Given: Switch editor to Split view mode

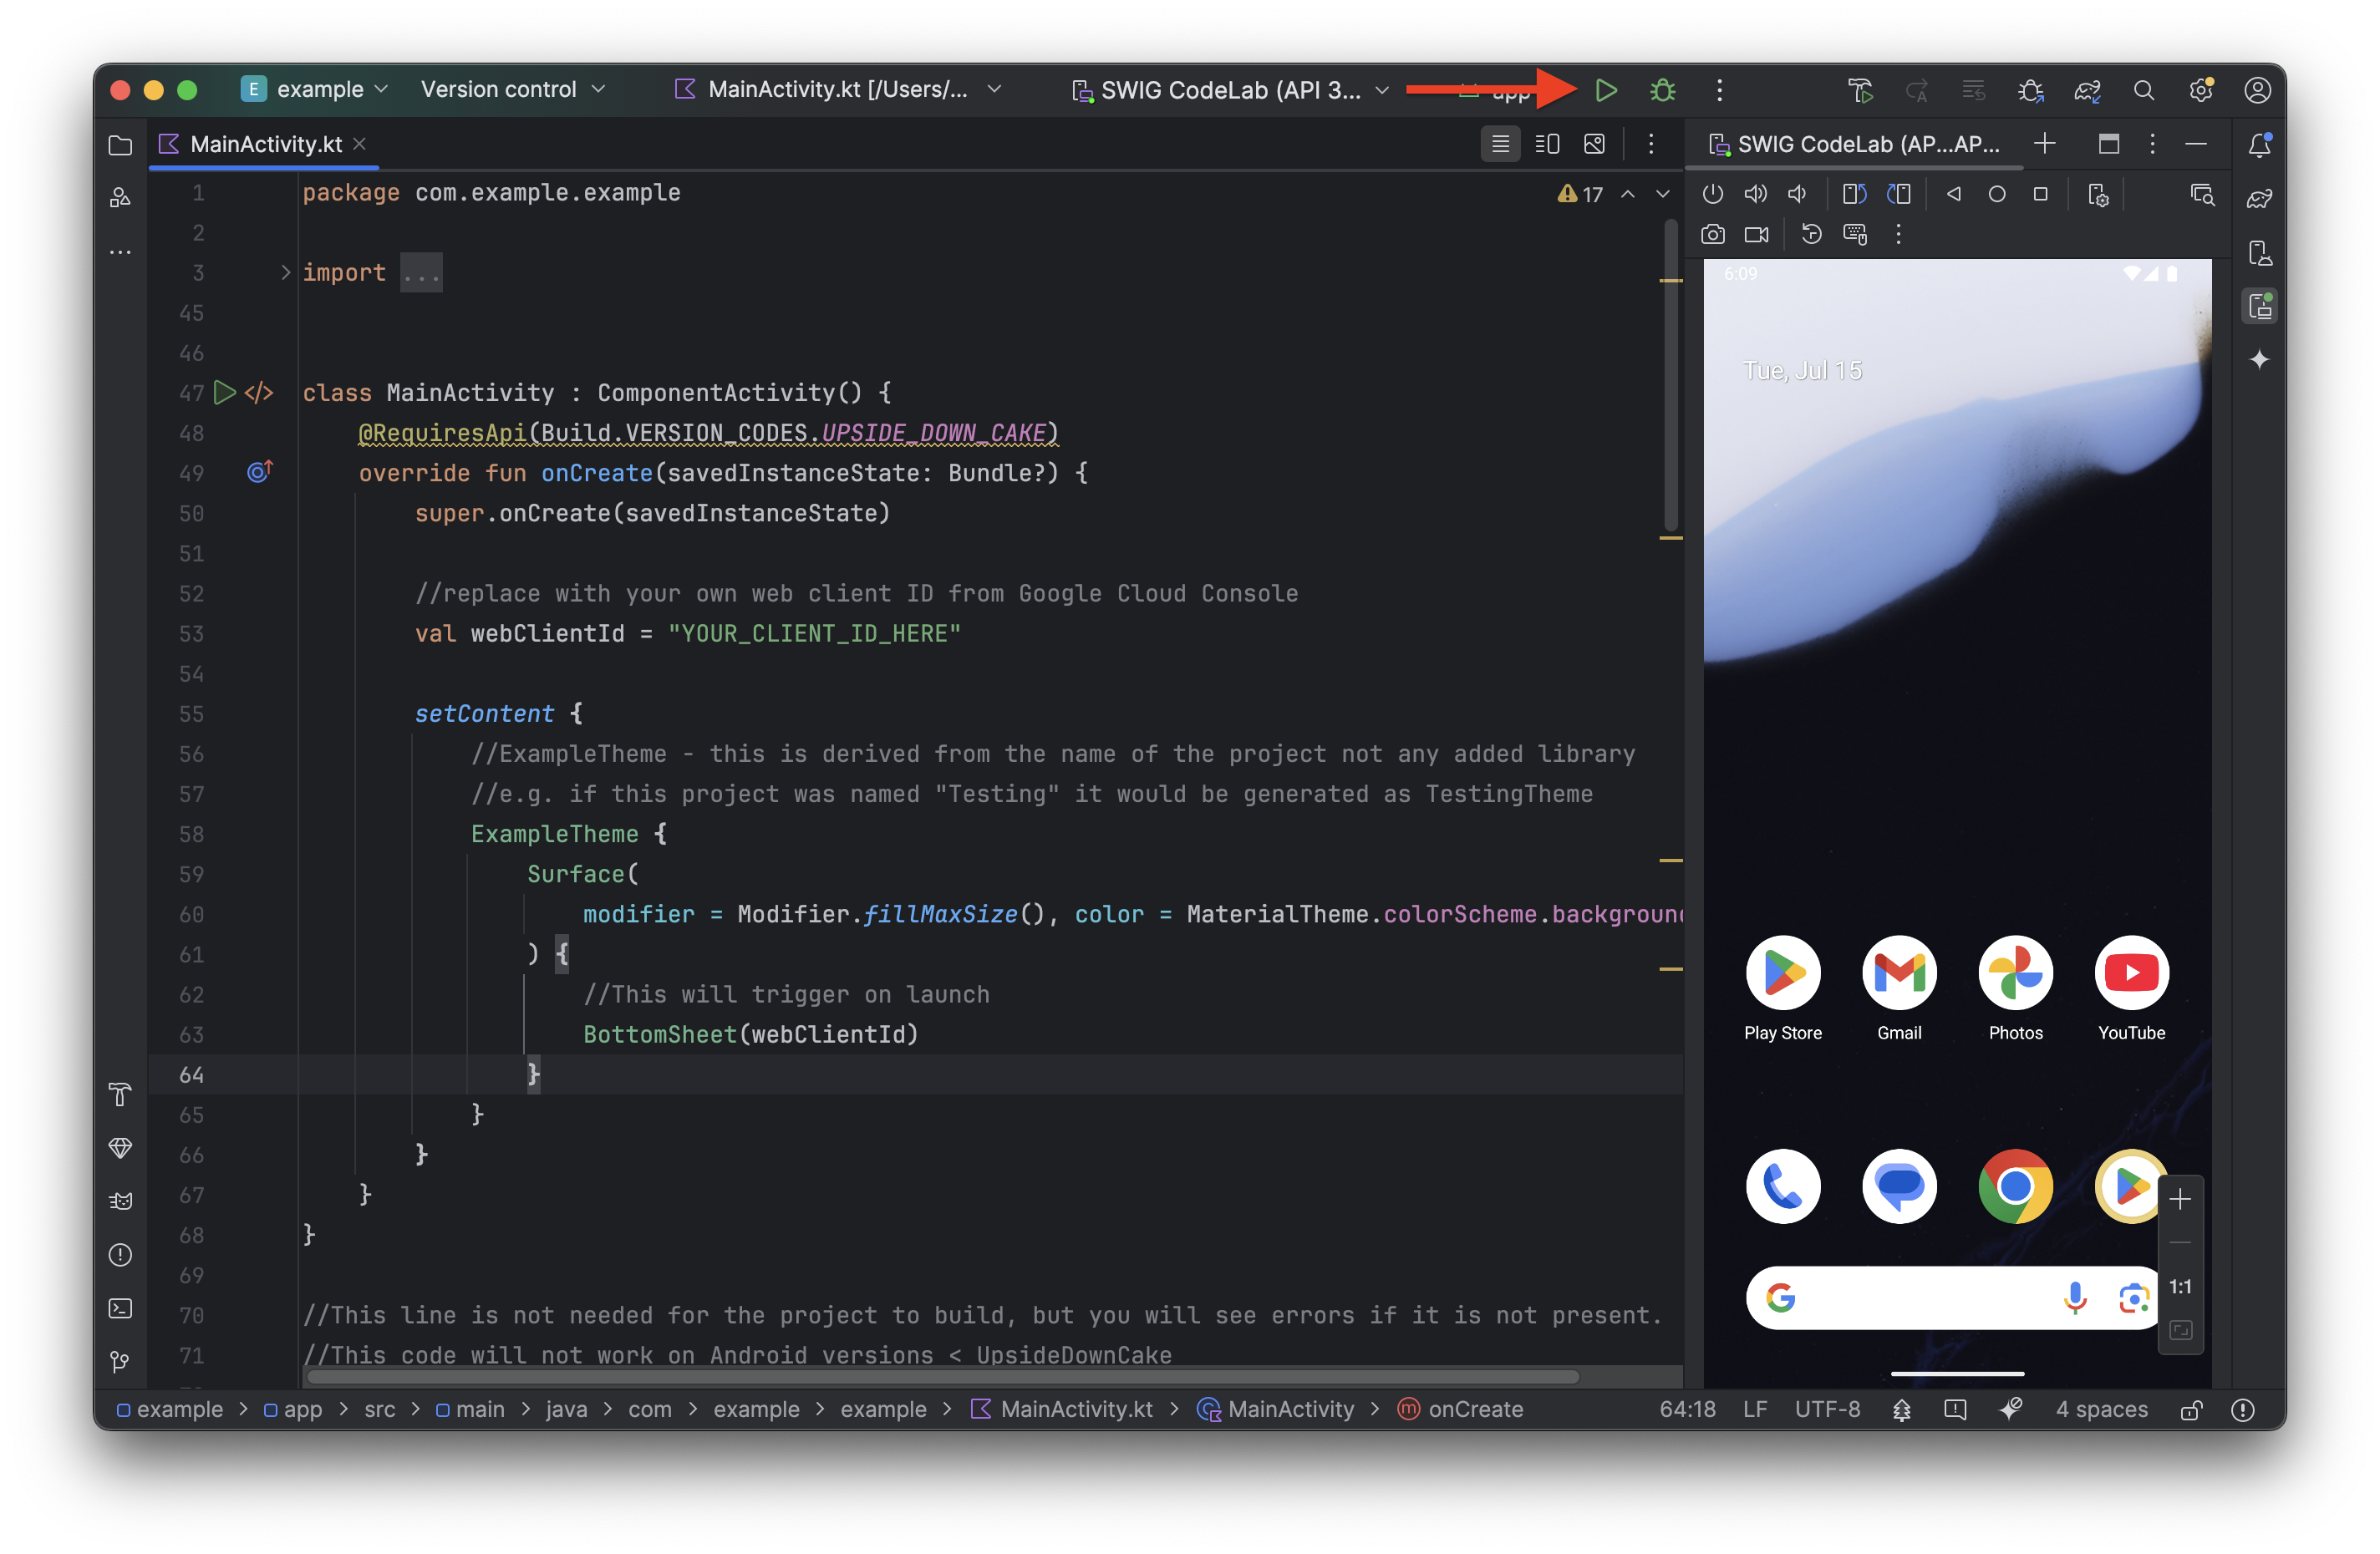Looking at the screenshot, I should point(1547,144).
